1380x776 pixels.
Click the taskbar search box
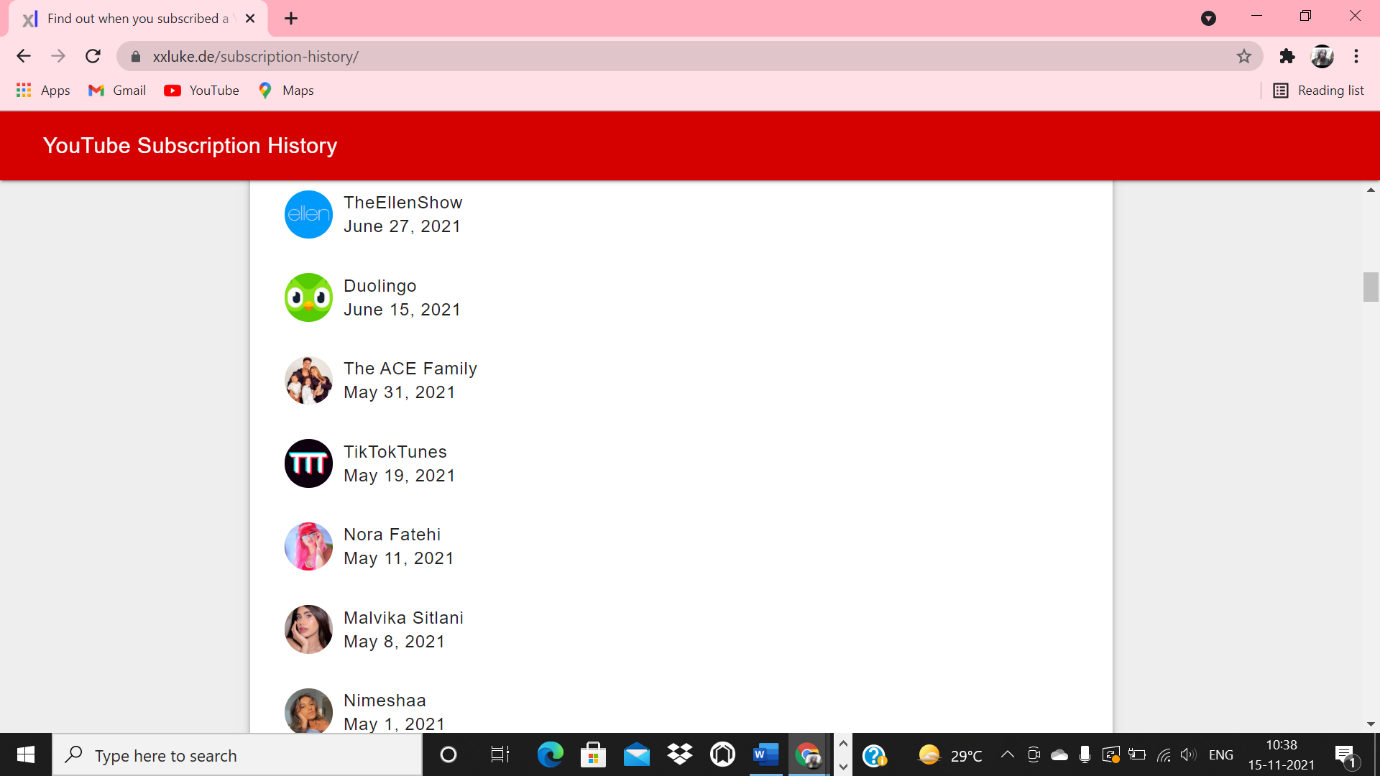pos(237,755)
